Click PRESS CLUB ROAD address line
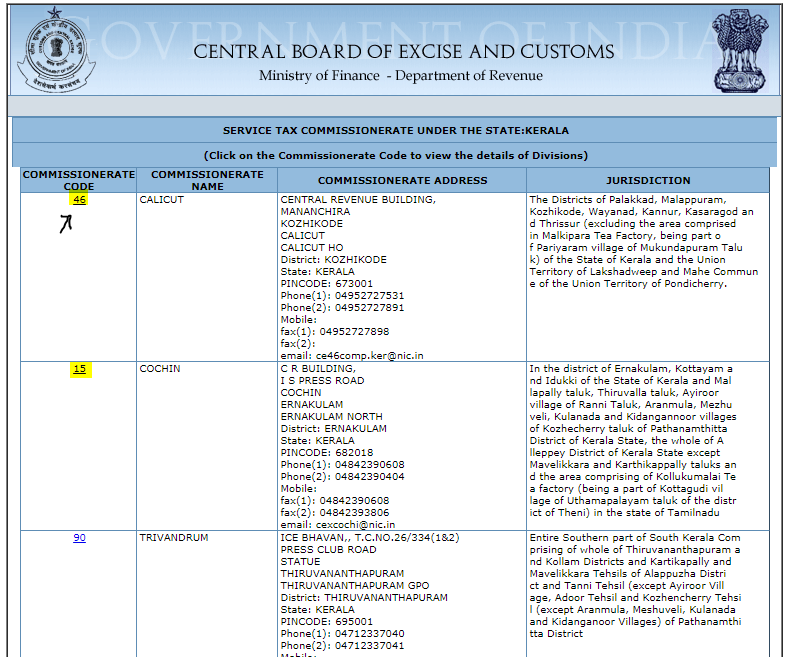 tap(328, 549)
